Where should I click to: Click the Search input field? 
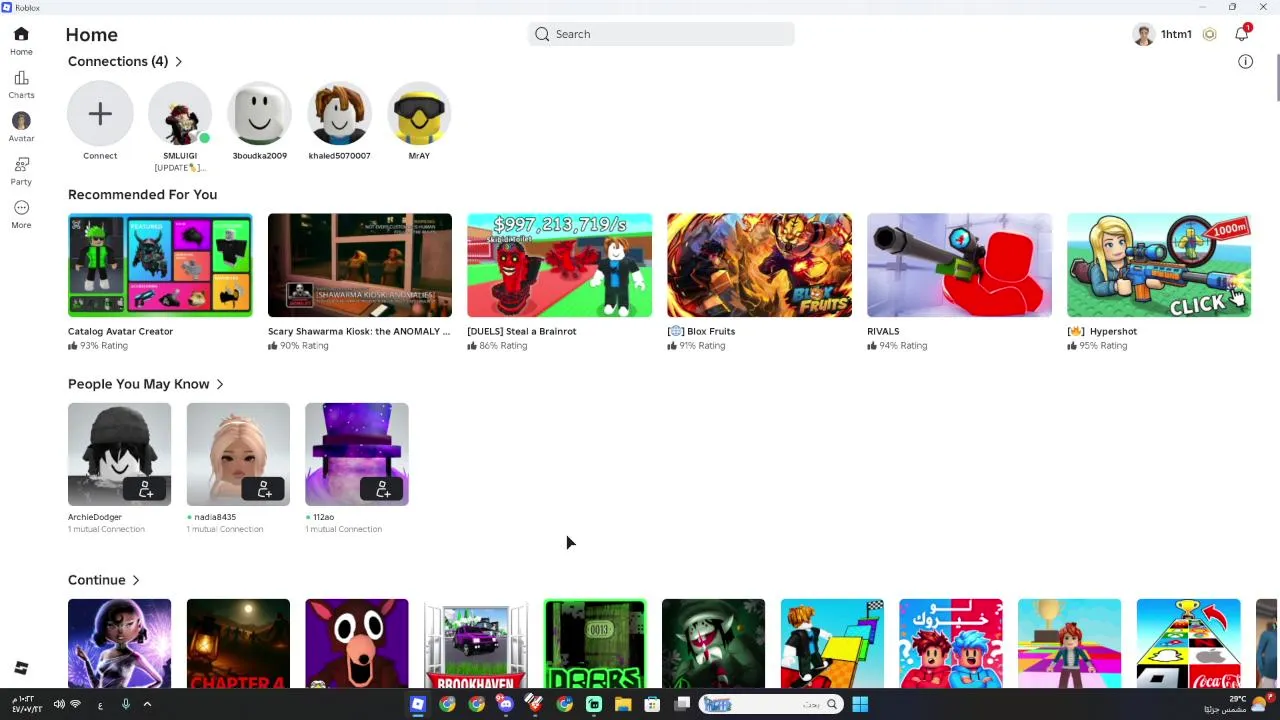[661, 34]
